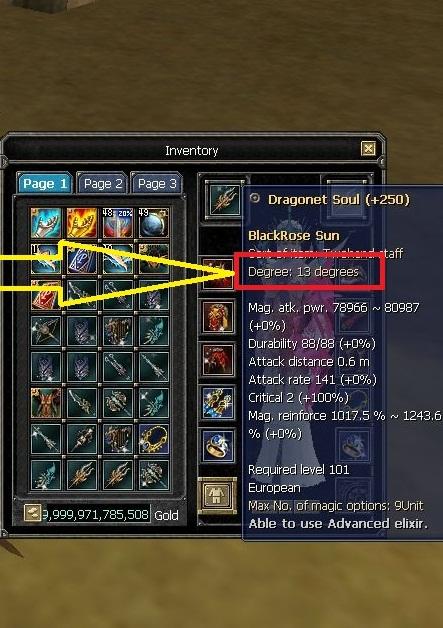
Task: Click the equipped blue gem ring slot
Action: click(217, 445)
